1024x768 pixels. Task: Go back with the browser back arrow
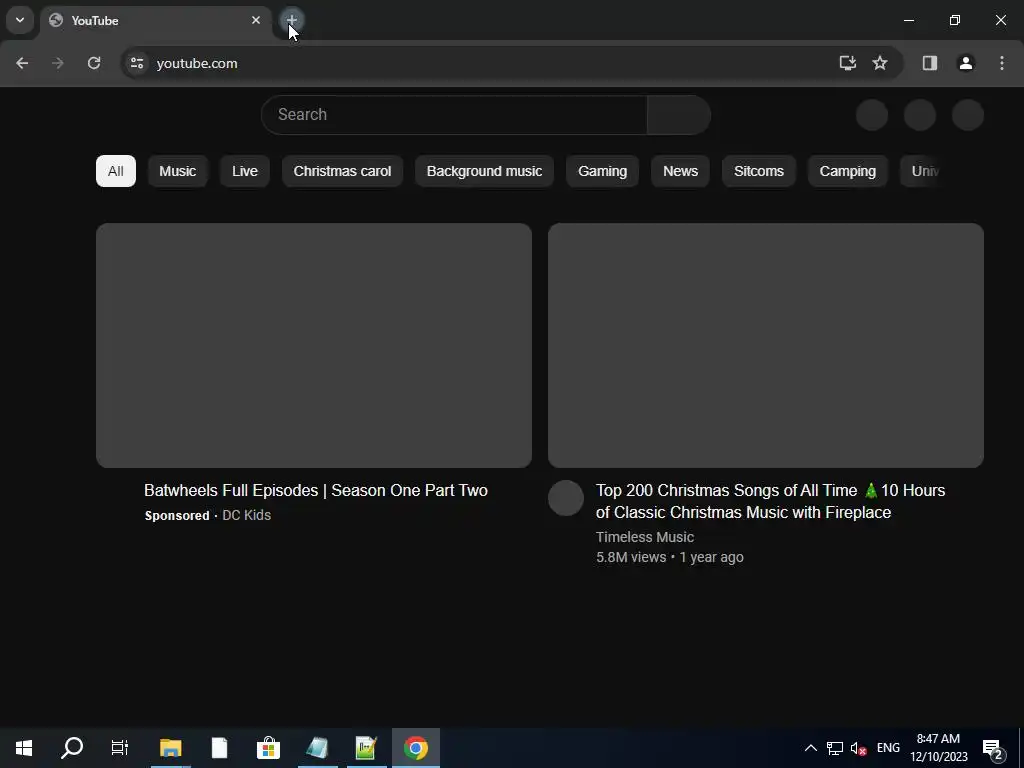[x=22, y=63]
